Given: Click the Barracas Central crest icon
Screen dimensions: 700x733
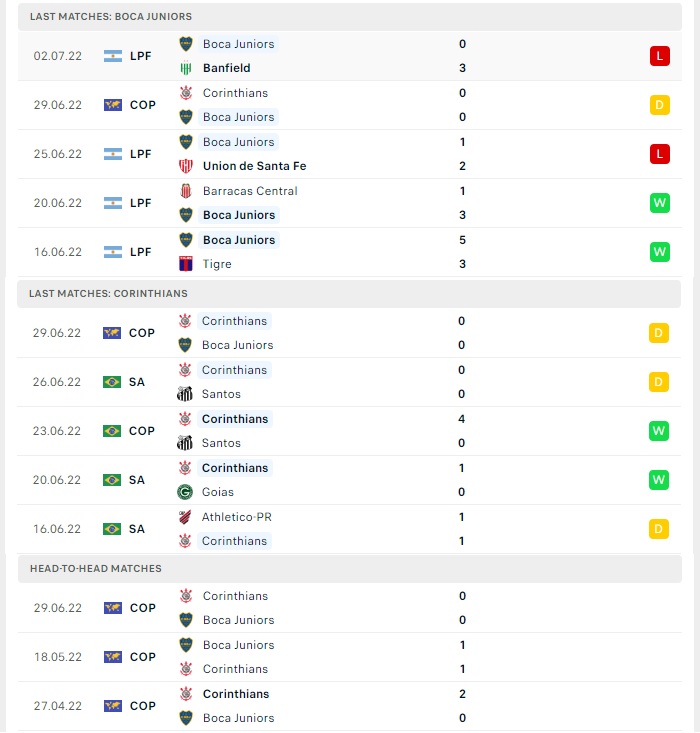Looking at the screenshot, I should 186,191.
